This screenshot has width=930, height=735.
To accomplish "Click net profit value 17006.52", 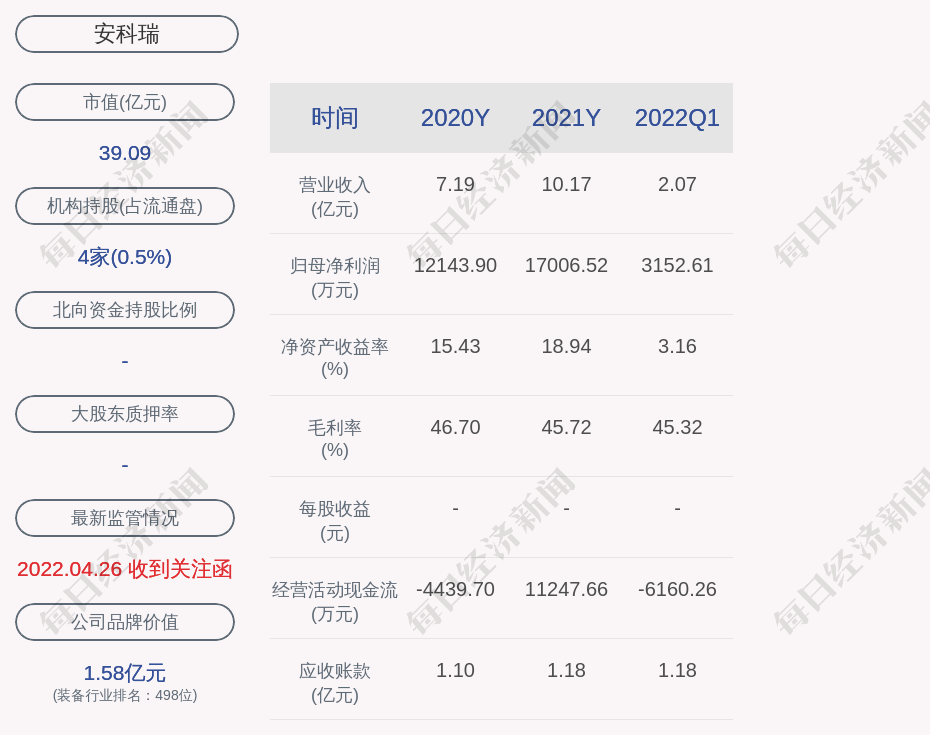I will click(x=566, y=265).
